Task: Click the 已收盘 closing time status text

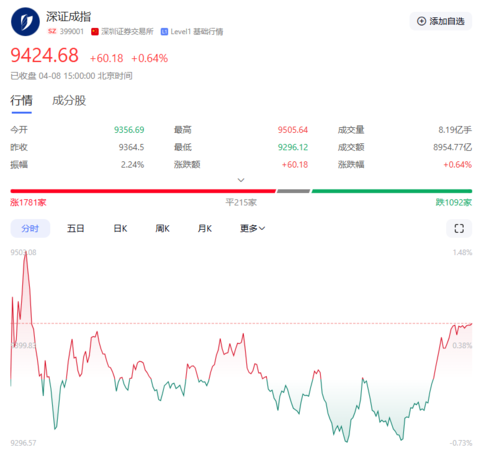Action: tap(71, 76)
